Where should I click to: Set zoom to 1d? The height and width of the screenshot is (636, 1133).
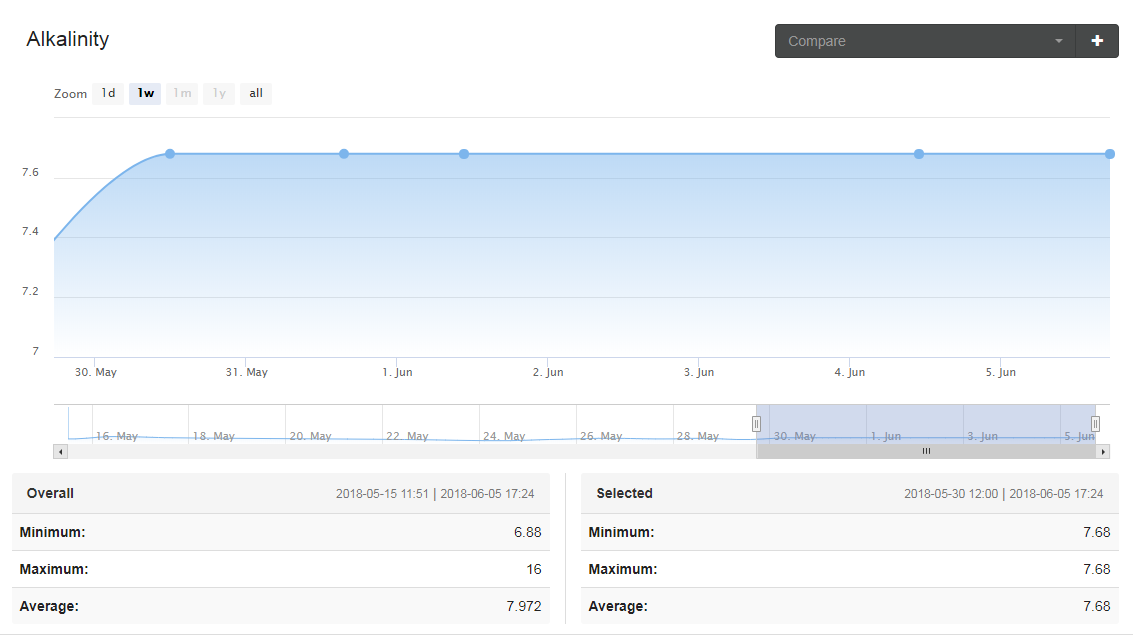coord(108,94)
